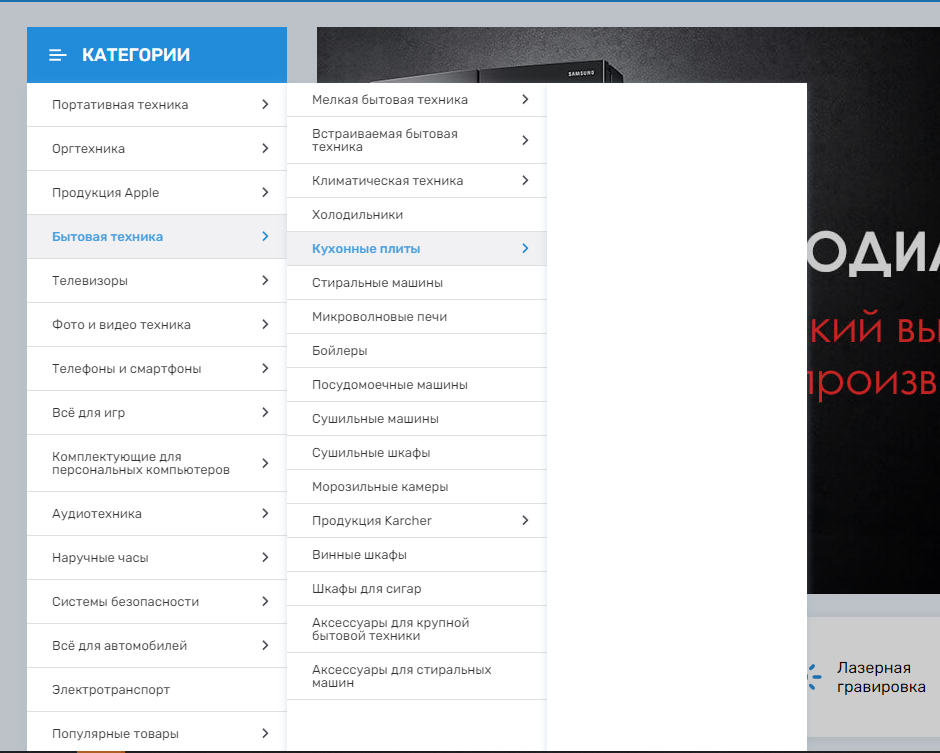Open the Лазерная гравировка link
Viewport: 940px width, 753px height.
[x=880, y=677]
